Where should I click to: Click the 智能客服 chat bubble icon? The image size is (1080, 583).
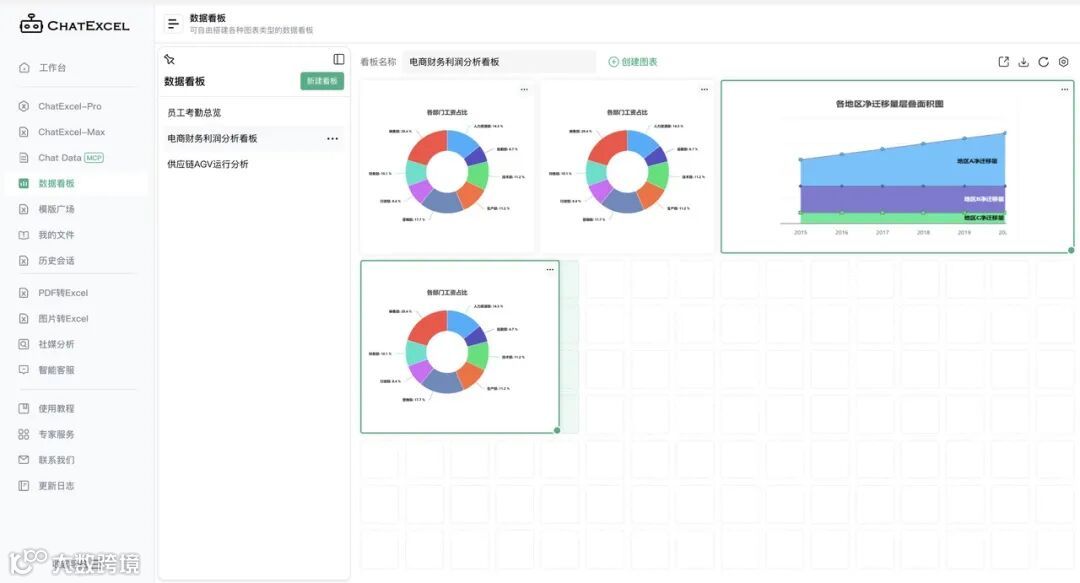point(24,370)
